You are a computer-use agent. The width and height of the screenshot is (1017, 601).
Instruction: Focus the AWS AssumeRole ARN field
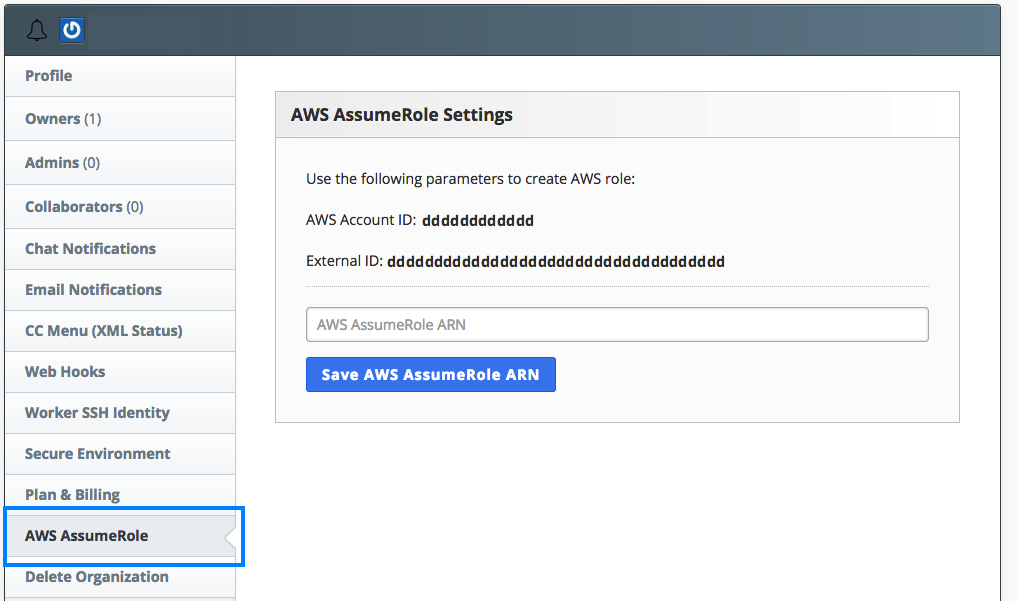[617, 325]
